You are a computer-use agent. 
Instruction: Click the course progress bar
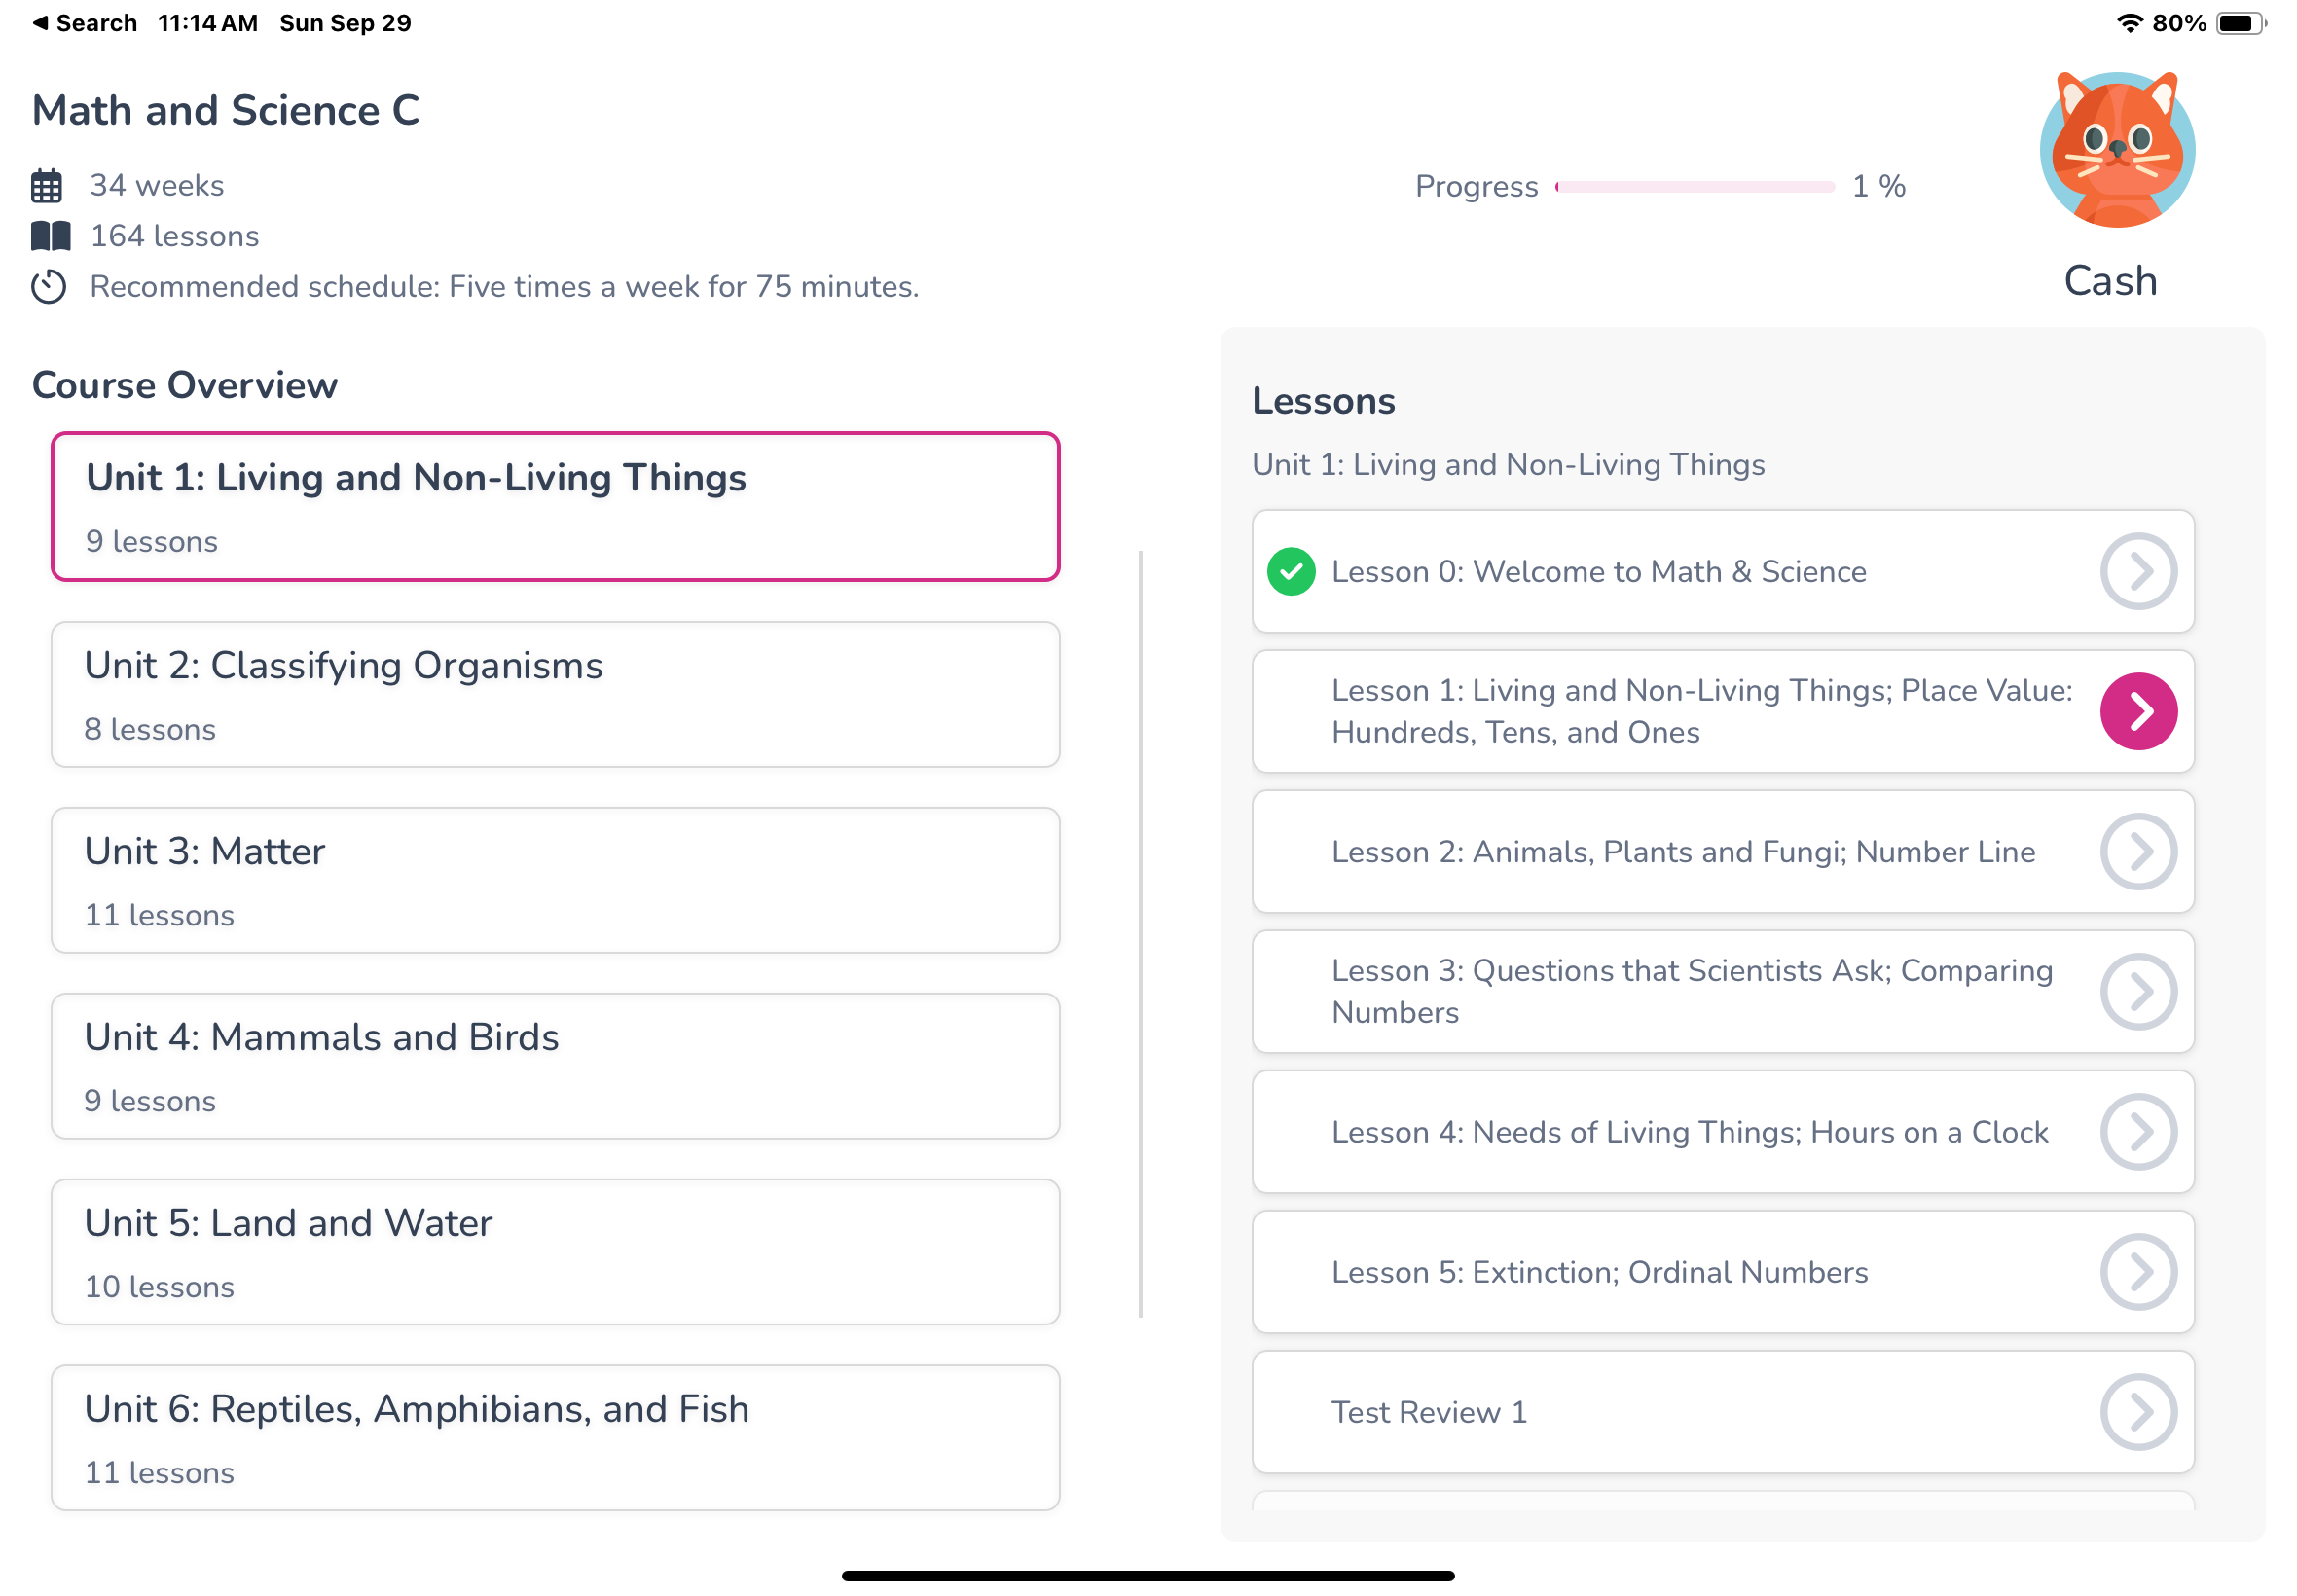pos(1695,187)
